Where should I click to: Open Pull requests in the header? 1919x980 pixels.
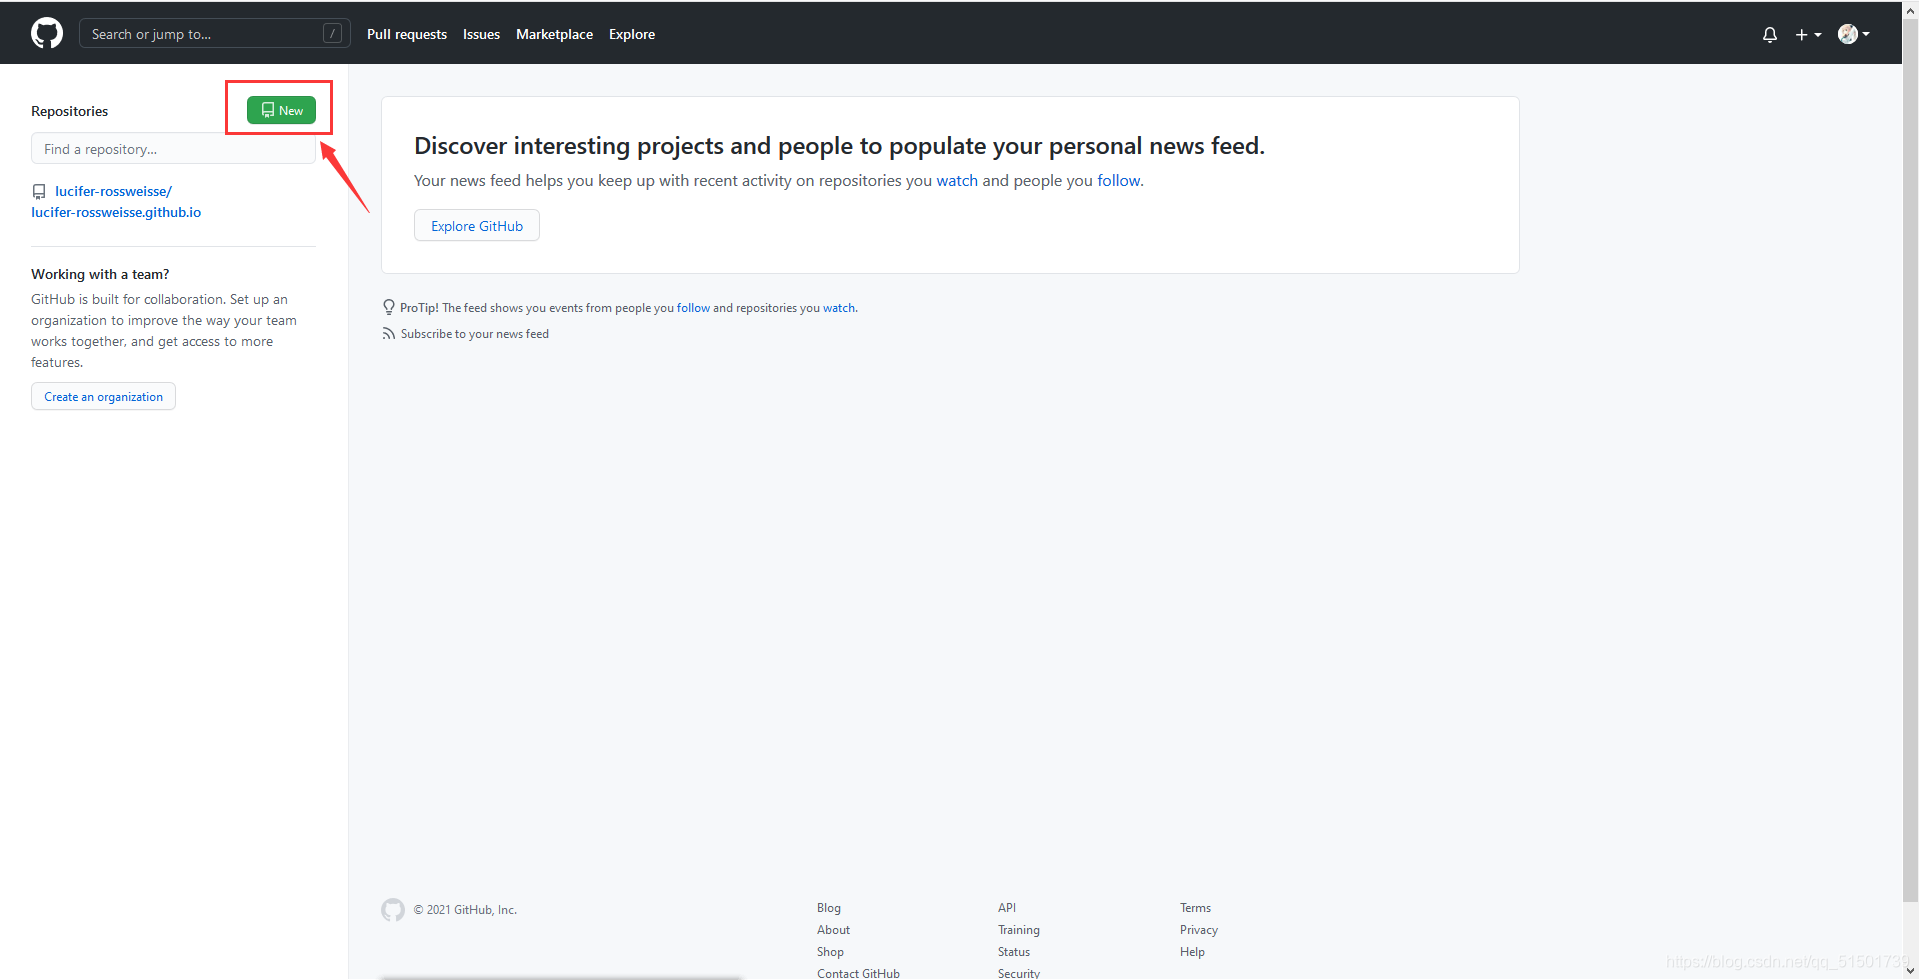(407, 34)
